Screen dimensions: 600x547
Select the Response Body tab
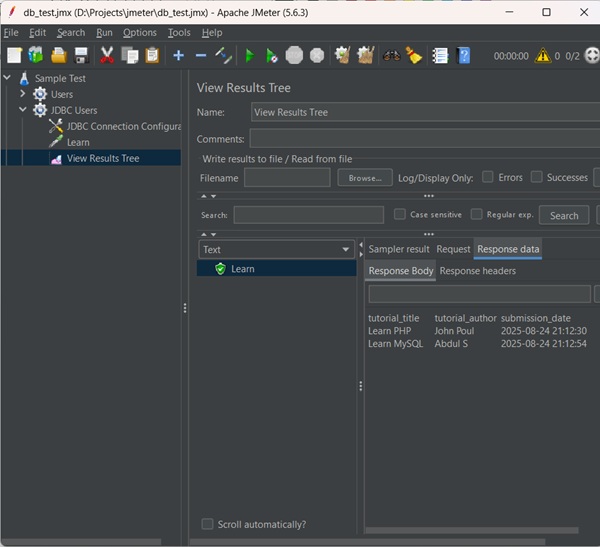click(401, 271)
